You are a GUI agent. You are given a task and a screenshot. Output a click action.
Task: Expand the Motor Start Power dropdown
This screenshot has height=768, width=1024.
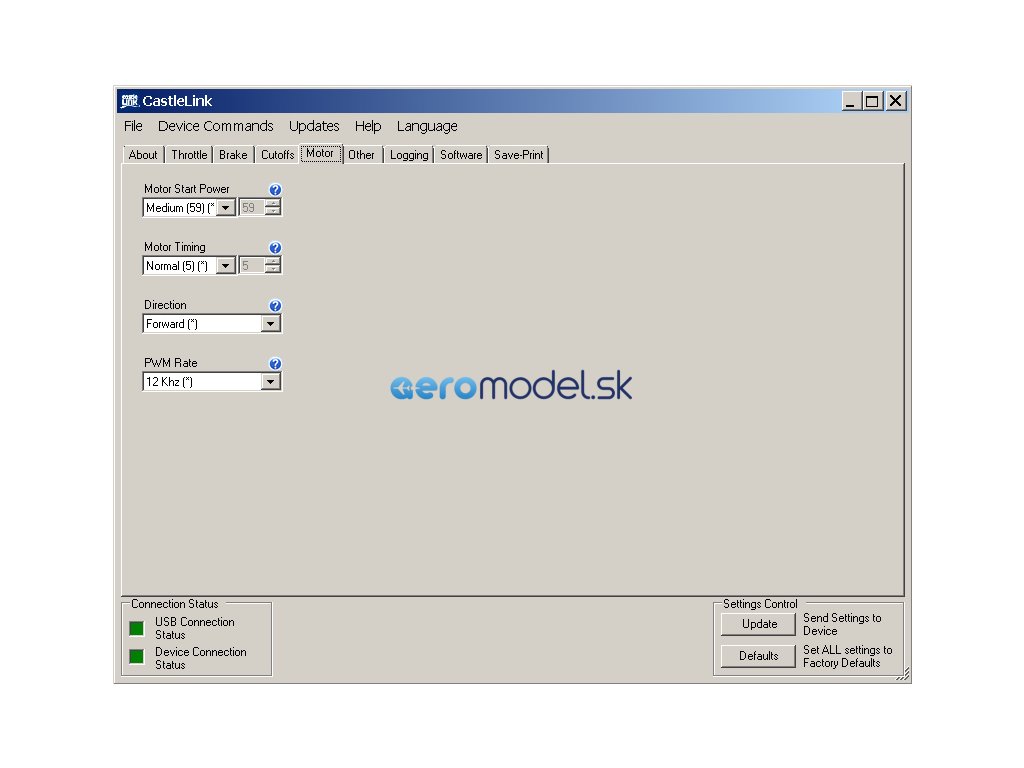tap(226, 208)
